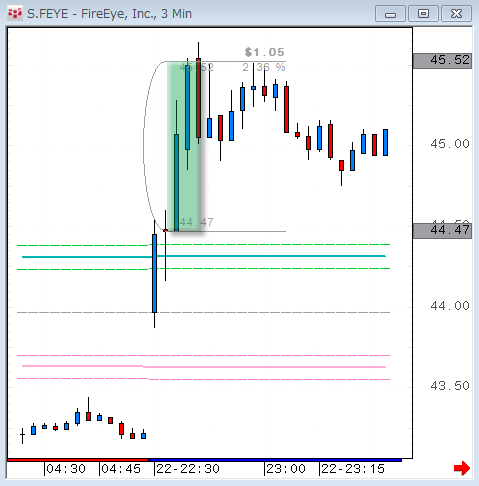The width and height of the screenshot is (479, 486).
Task: Click the 45.00 price axis label
Action: click(450, 144)
